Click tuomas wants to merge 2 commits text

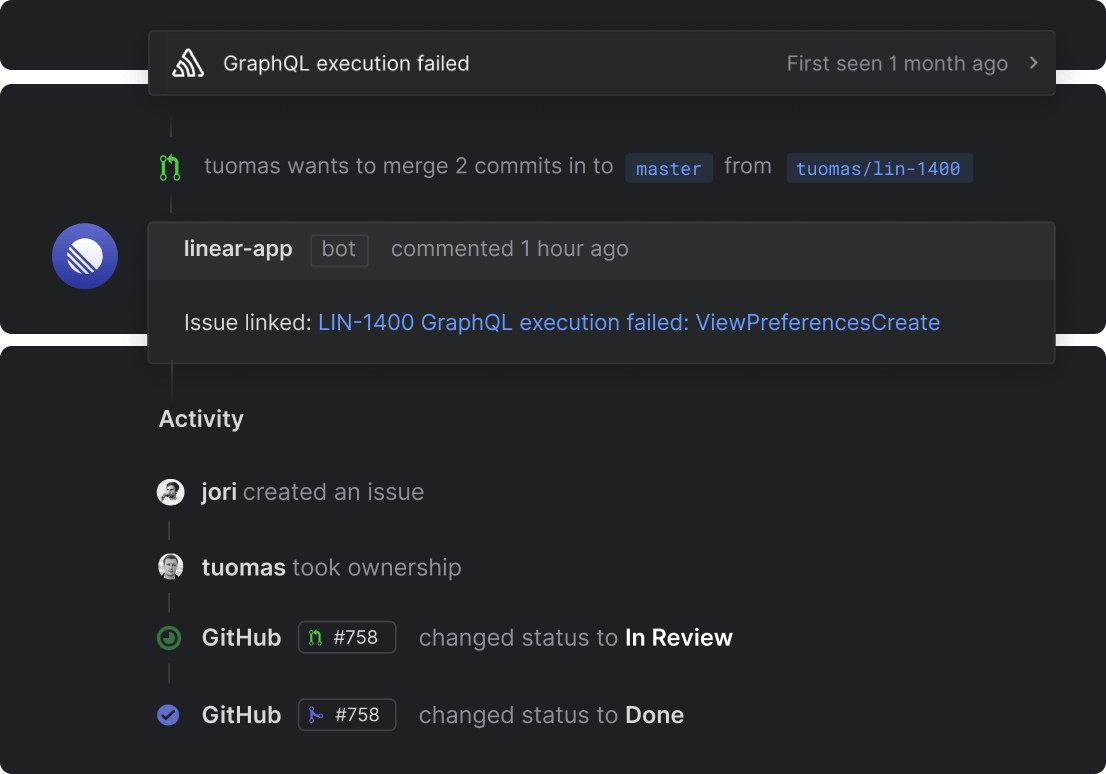coord(408,166)
